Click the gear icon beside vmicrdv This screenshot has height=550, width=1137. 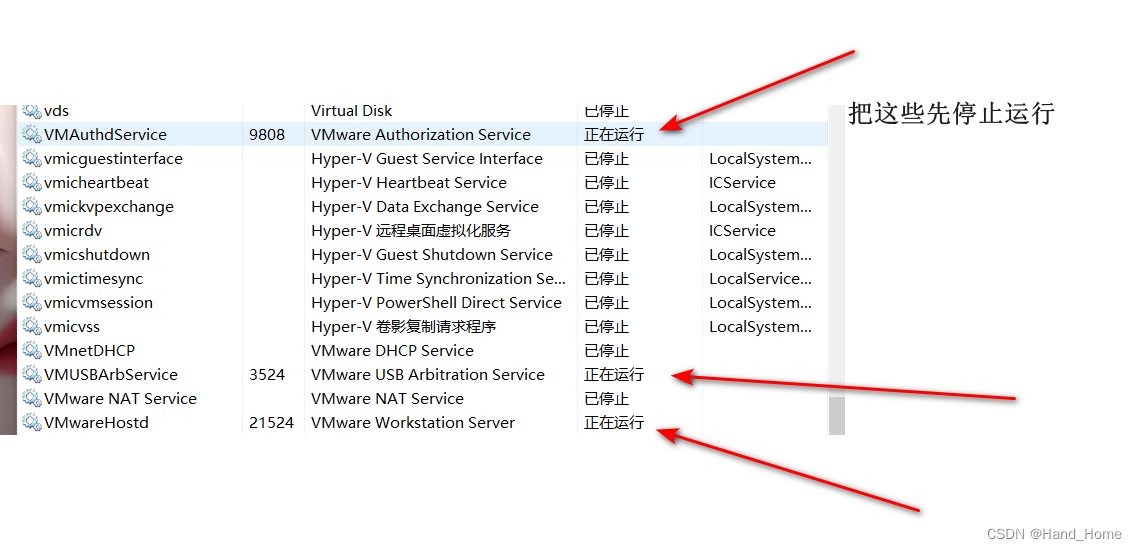click(31, 230)
